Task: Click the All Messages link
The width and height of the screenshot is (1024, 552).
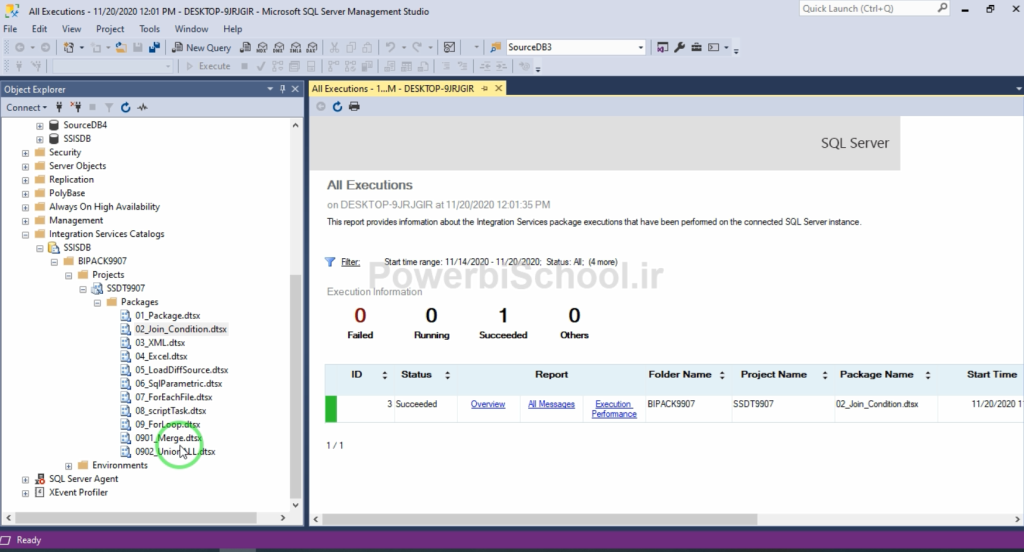Action: (551, 404)
